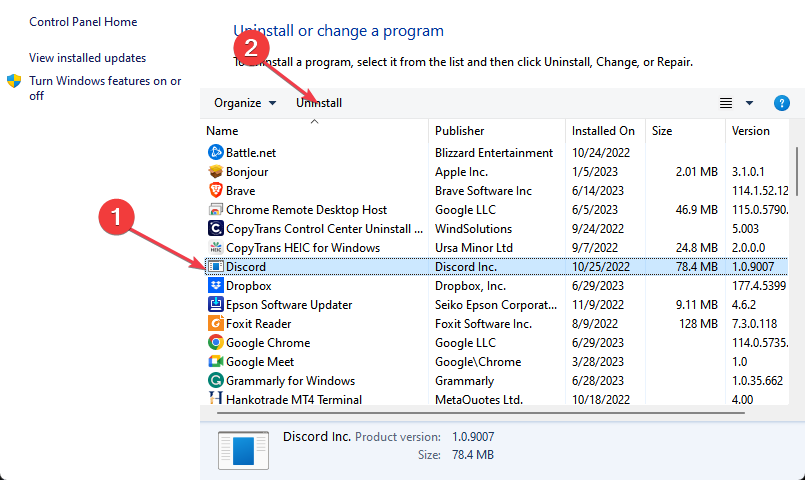
Task: Sort by the Name column header
Action: [x=222, y=131]
